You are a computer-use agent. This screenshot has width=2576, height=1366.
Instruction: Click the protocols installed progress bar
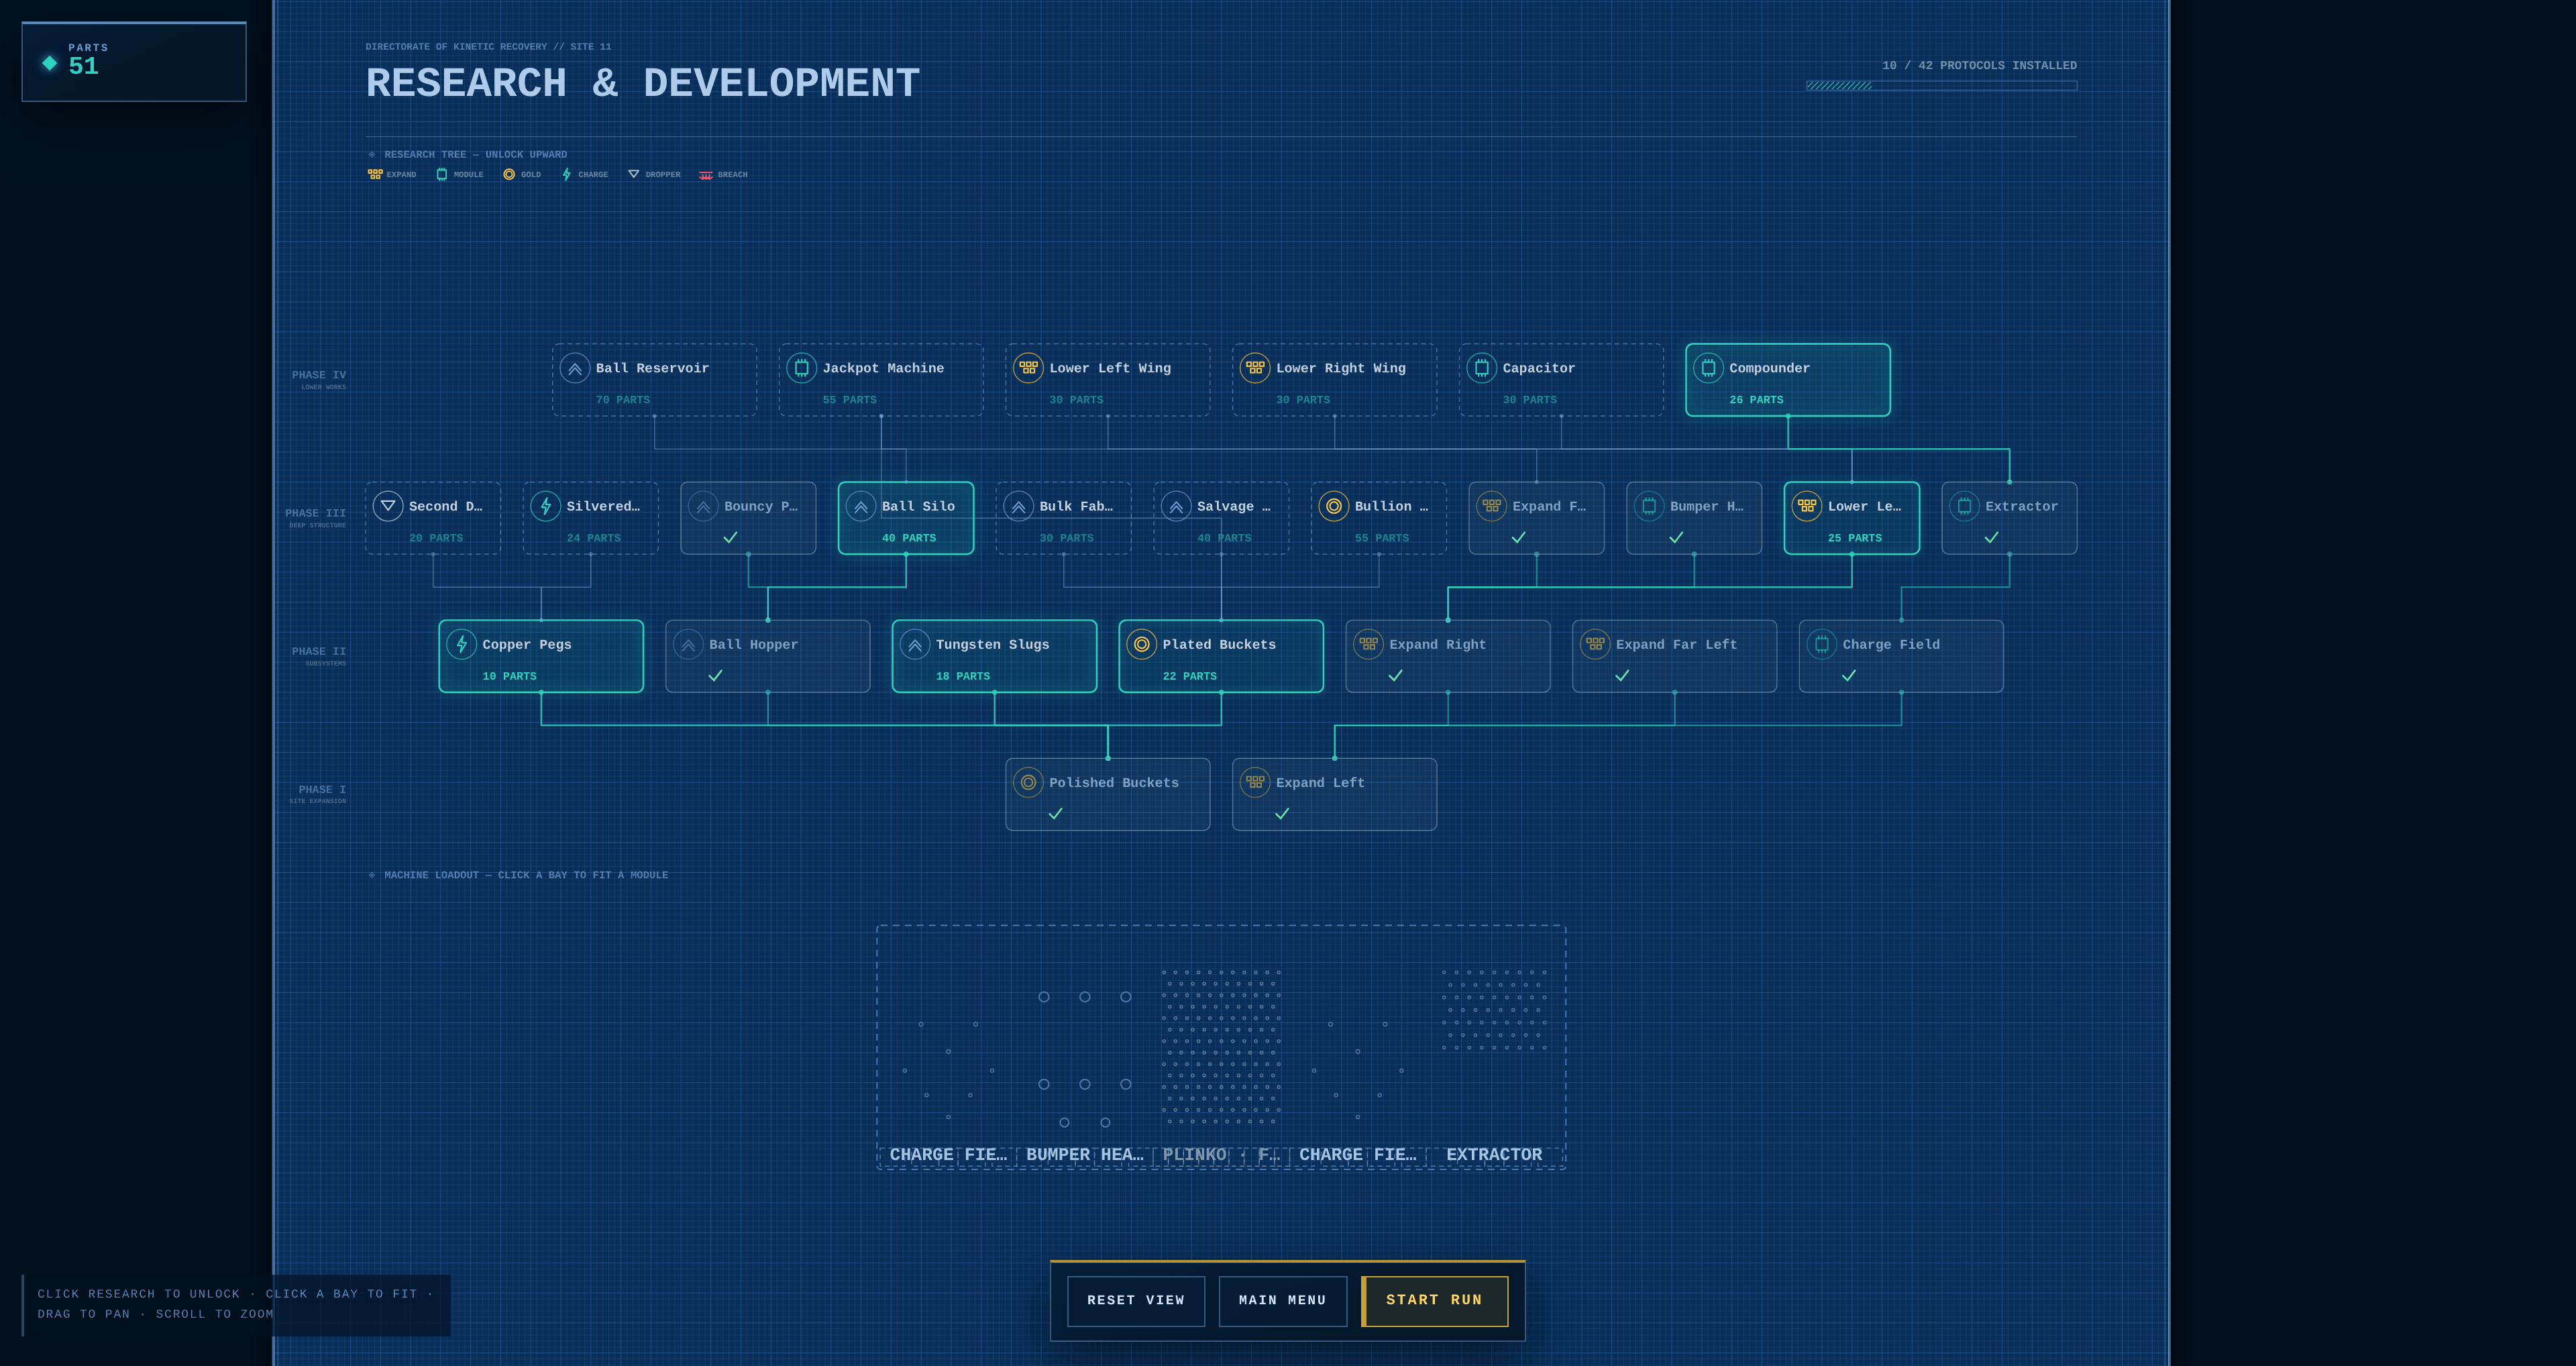click(1941, 86)
